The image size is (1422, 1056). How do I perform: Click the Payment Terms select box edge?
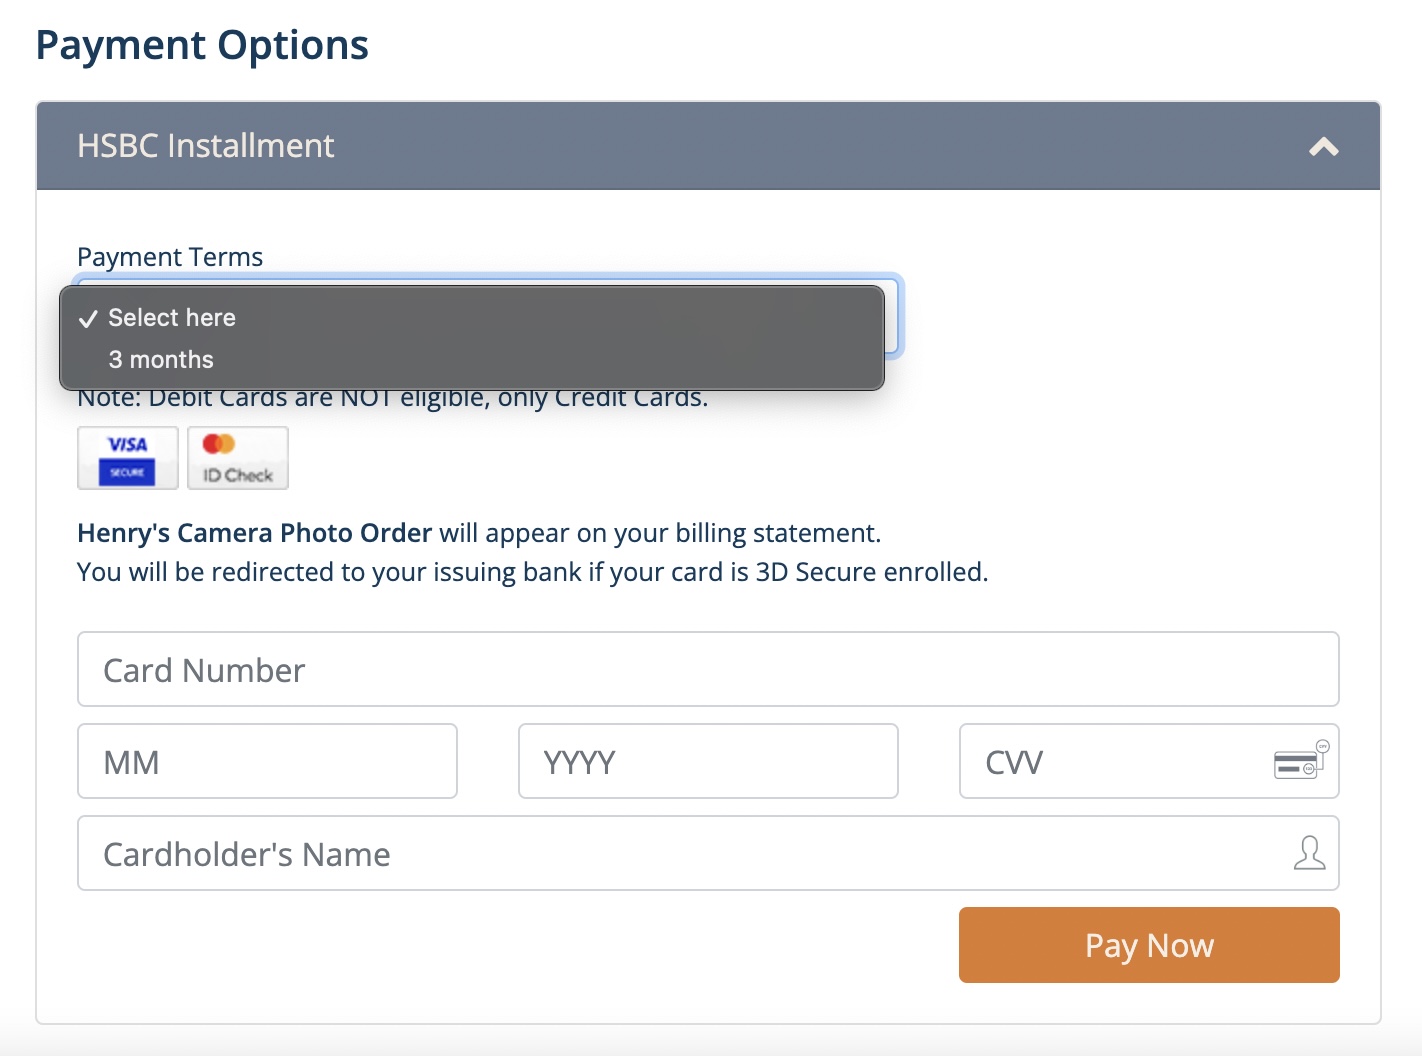click(x=893, y=318)
